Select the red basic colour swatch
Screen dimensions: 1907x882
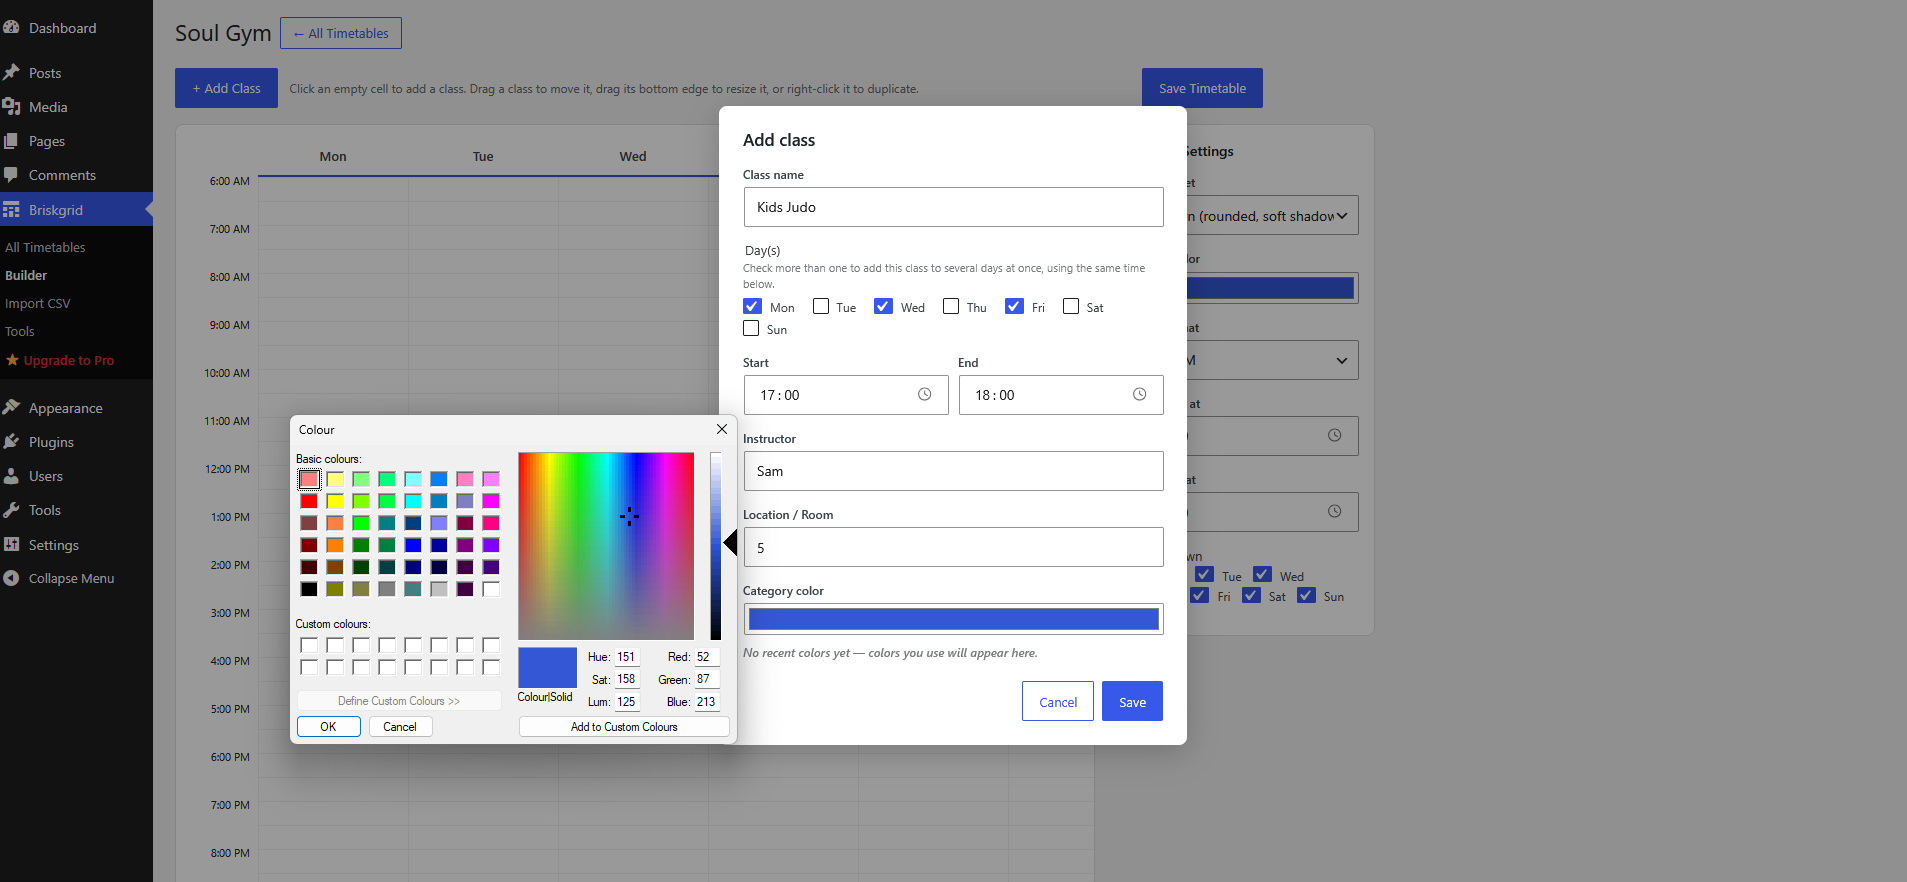[x=309, y=501]
